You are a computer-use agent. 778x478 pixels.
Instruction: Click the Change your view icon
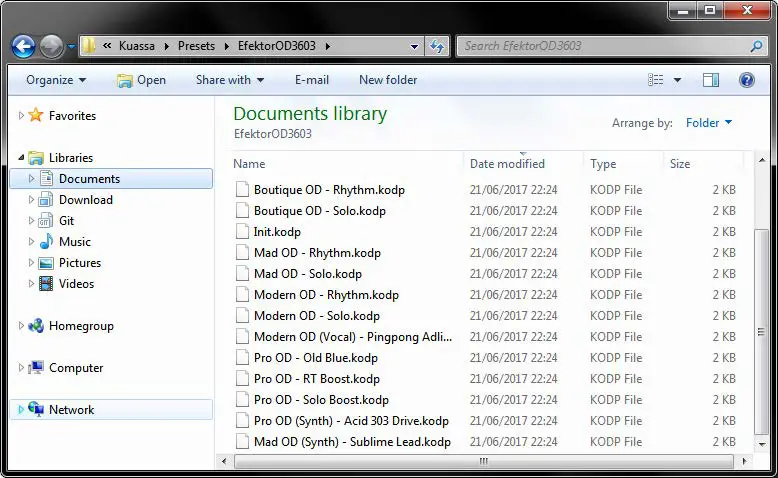click(x=656, y=80)
